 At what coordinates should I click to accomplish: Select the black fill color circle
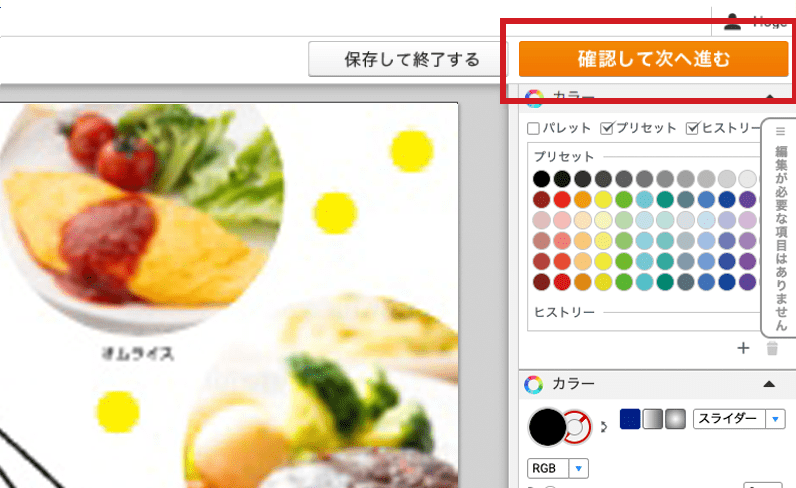tap(547, 428)
